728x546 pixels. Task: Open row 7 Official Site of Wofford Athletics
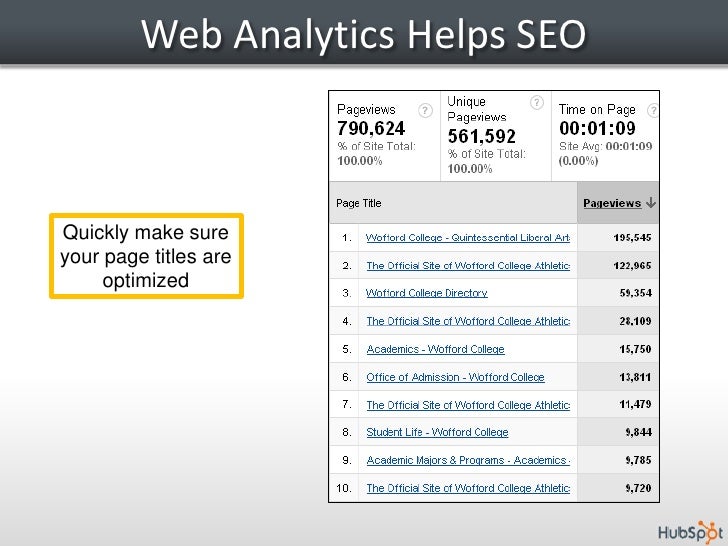(468, 405)
